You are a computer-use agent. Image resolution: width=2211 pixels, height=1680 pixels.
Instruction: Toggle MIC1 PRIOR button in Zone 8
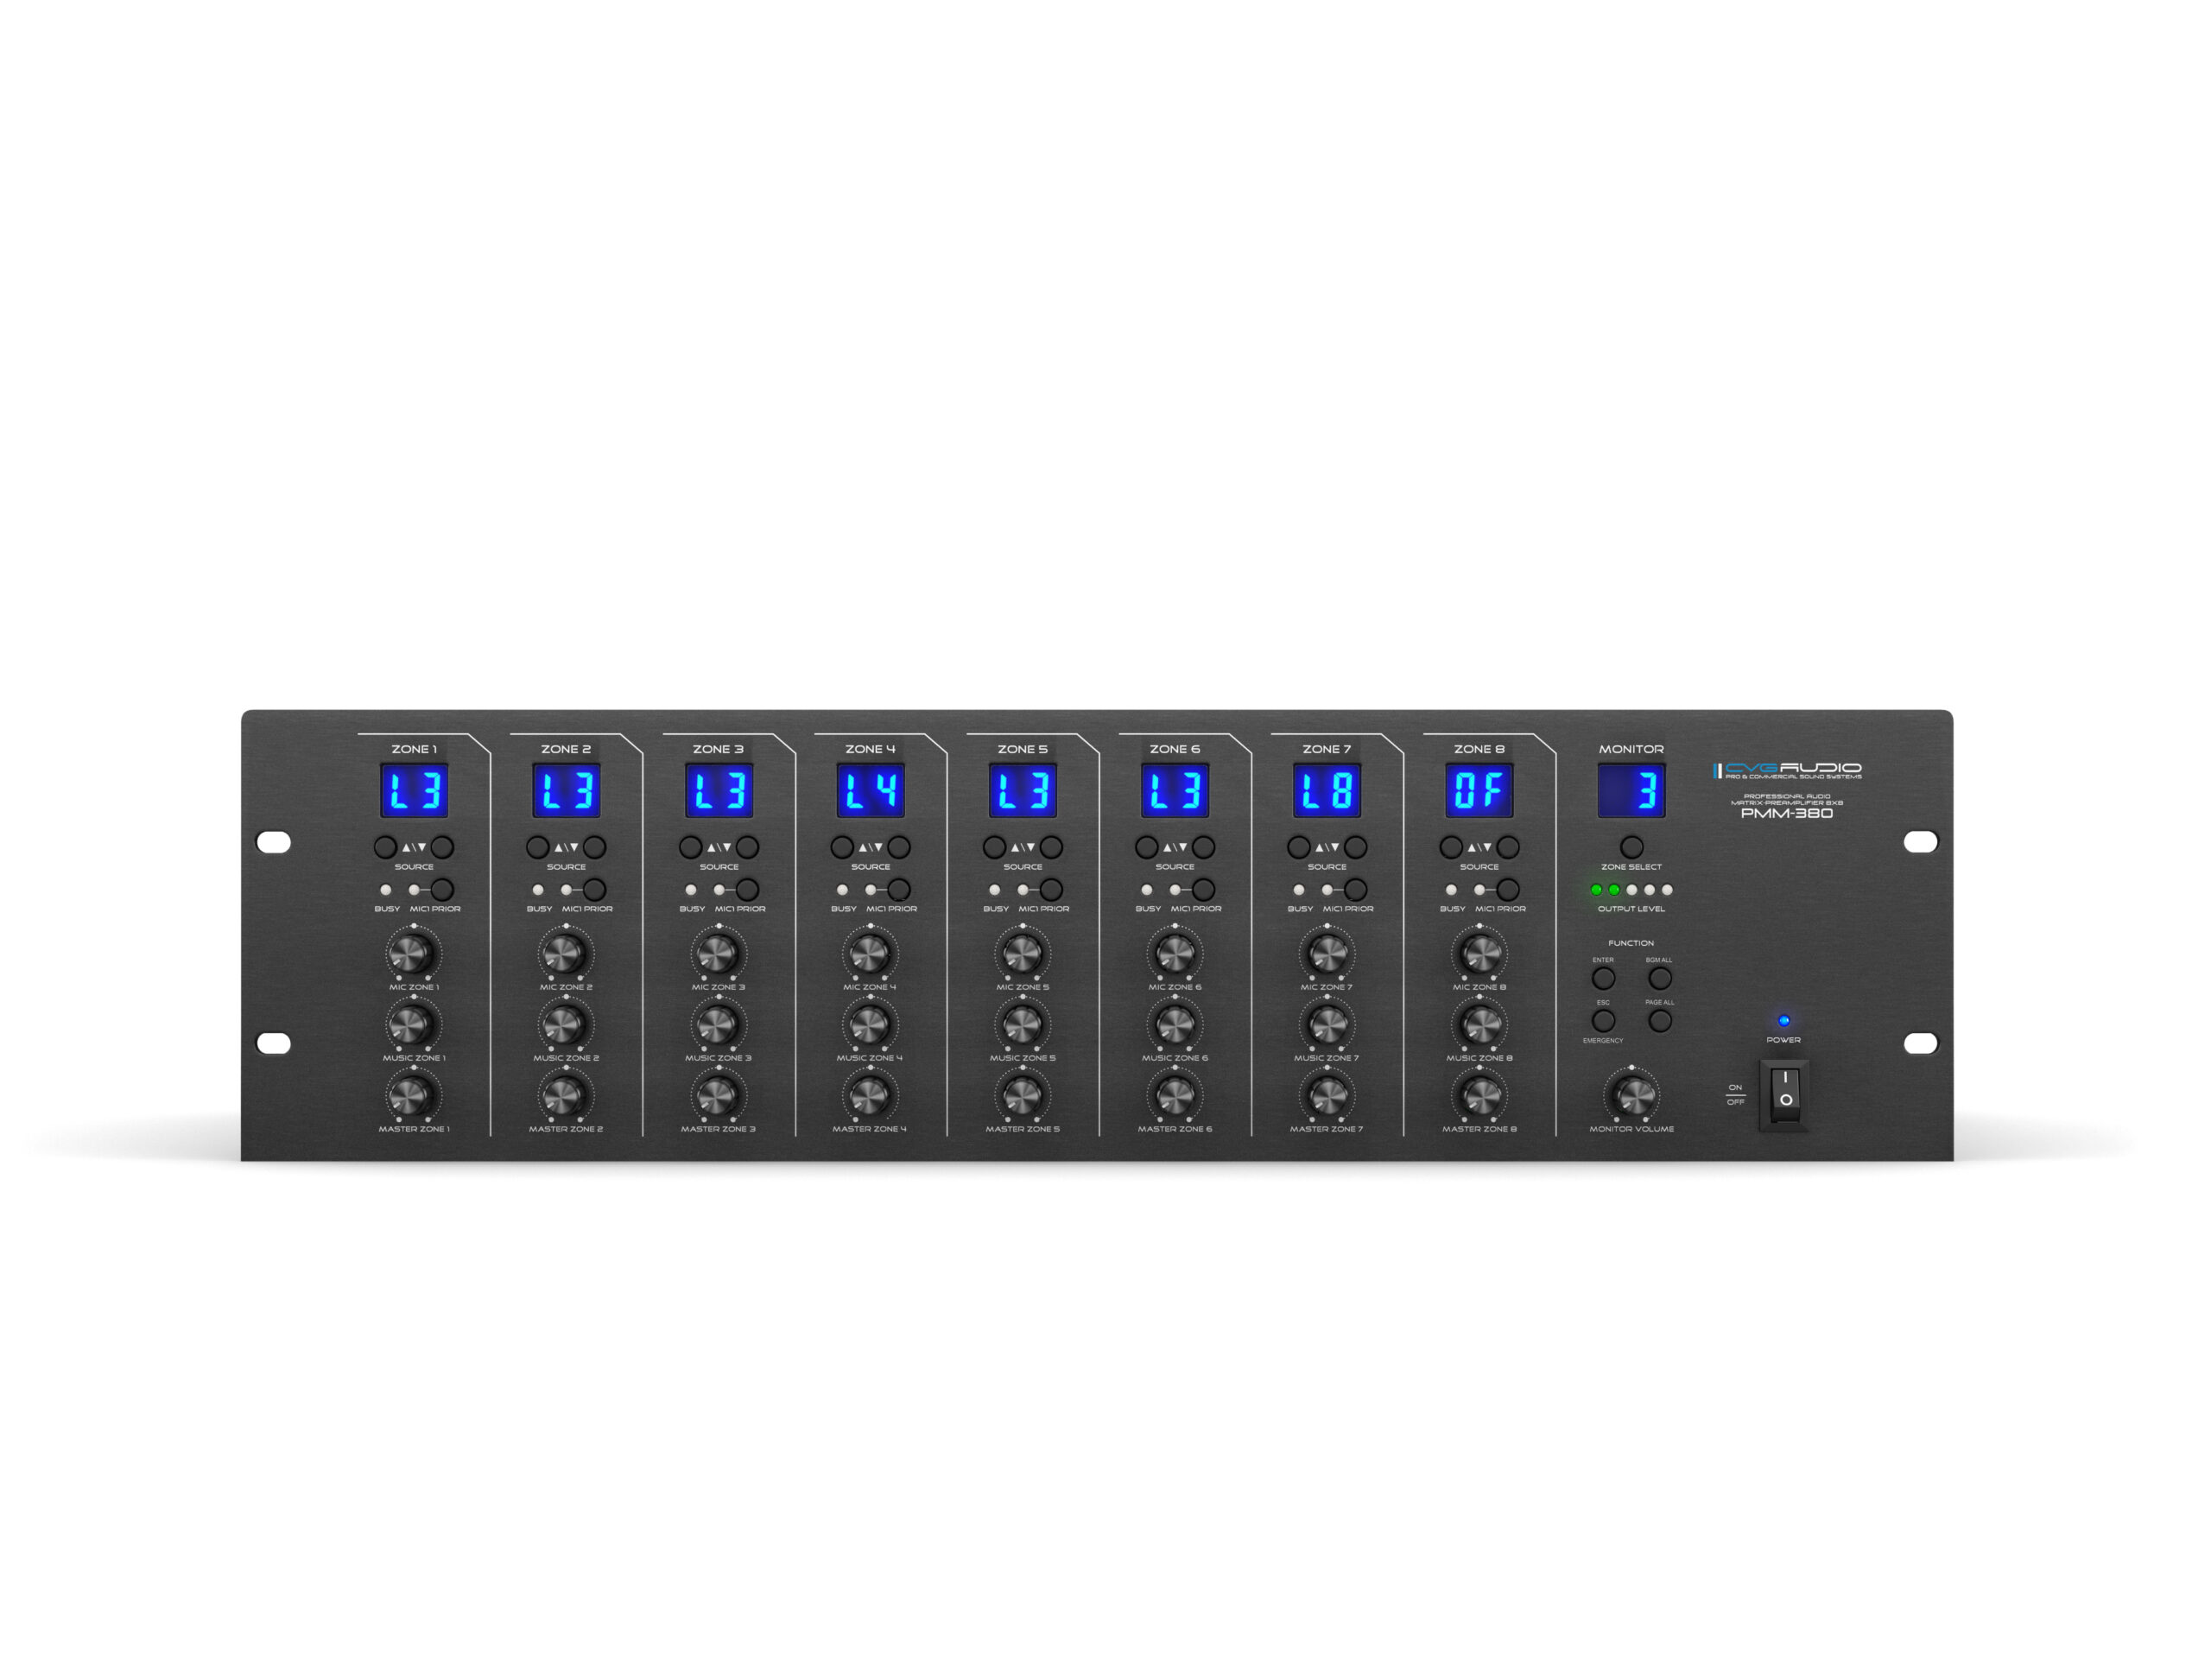pos(1507,889)
